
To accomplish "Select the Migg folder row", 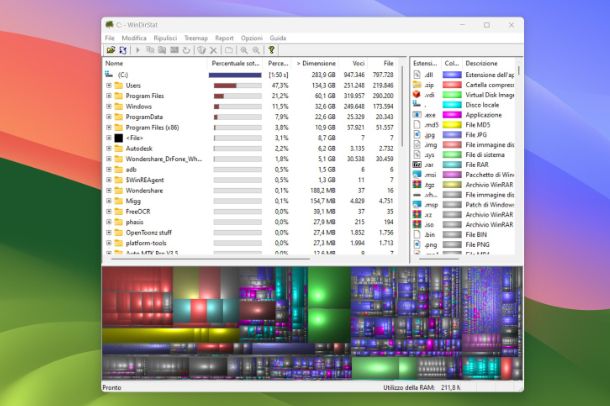I will coord(251,201).
